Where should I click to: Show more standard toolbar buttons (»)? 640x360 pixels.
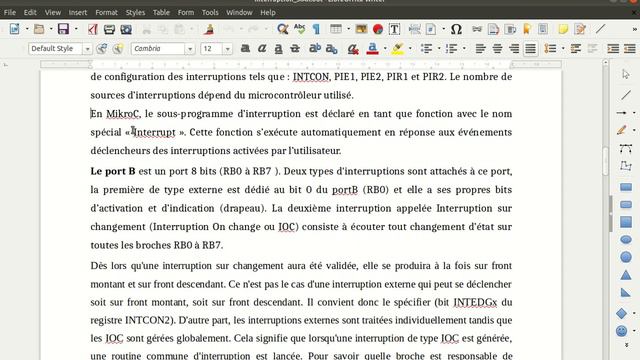(634, 29)
